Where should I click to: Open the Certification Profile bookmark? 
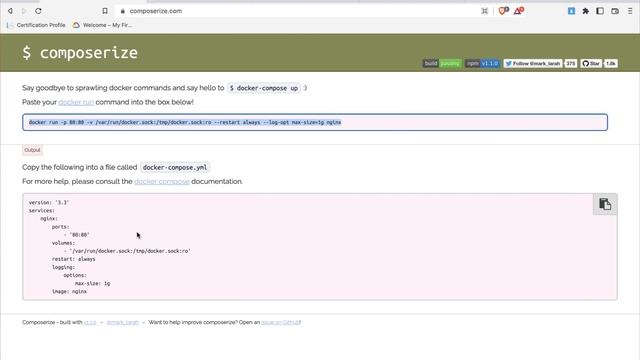pyautogui.click(x=36, y=25)
